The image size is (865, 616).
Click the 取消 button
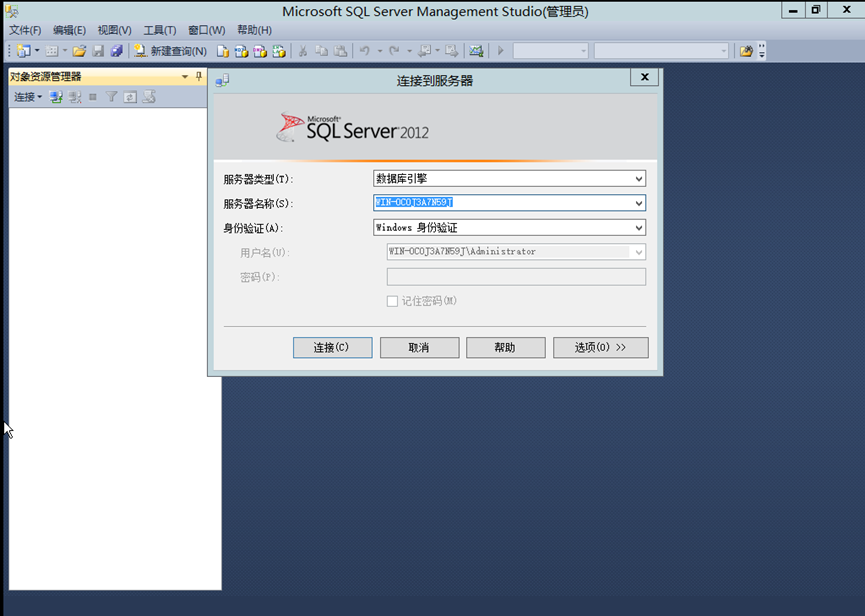pos(419,348)
